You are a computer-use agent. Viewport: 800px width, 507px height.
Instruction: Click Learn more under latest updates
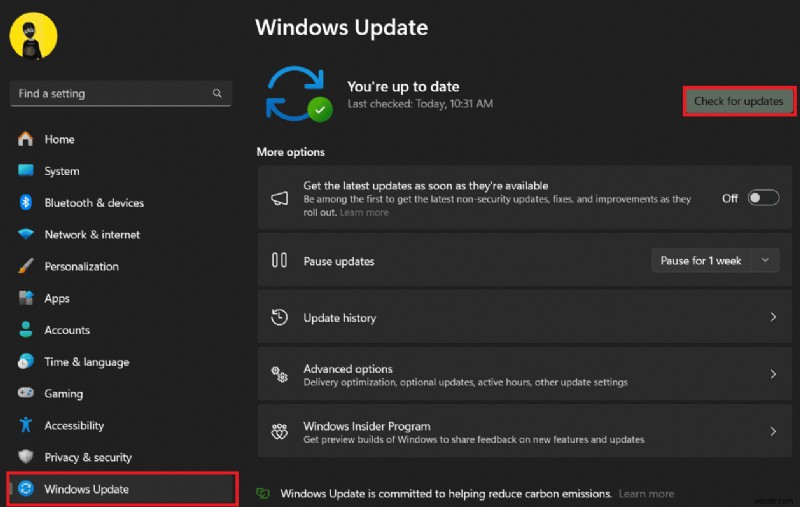pos(364,213)
